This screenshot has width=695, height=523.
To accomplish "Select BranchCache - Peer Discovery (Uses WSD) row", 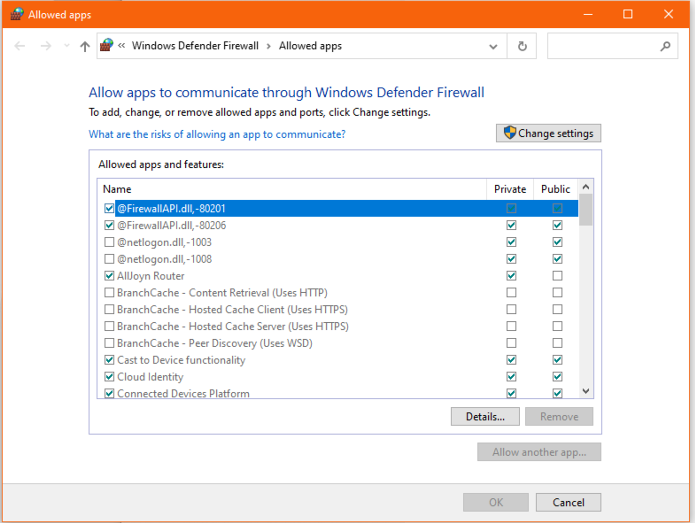I will pyautogui.click(x=338, y=343).
